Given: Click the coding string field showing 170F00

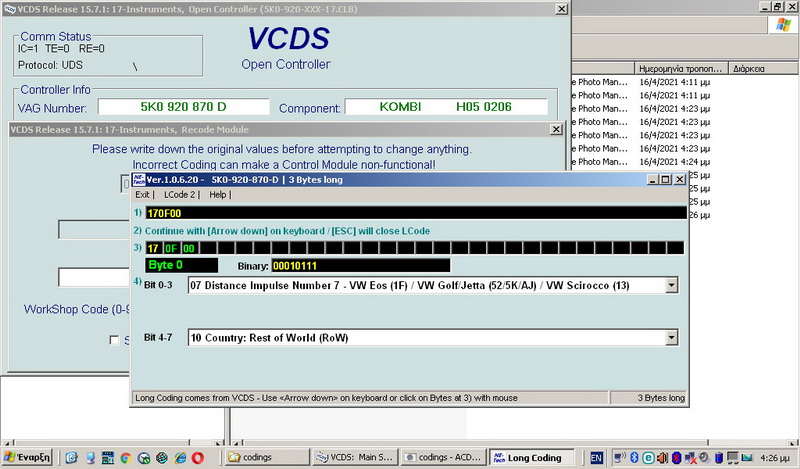Looking at the screenshot, I should (416, 213).
